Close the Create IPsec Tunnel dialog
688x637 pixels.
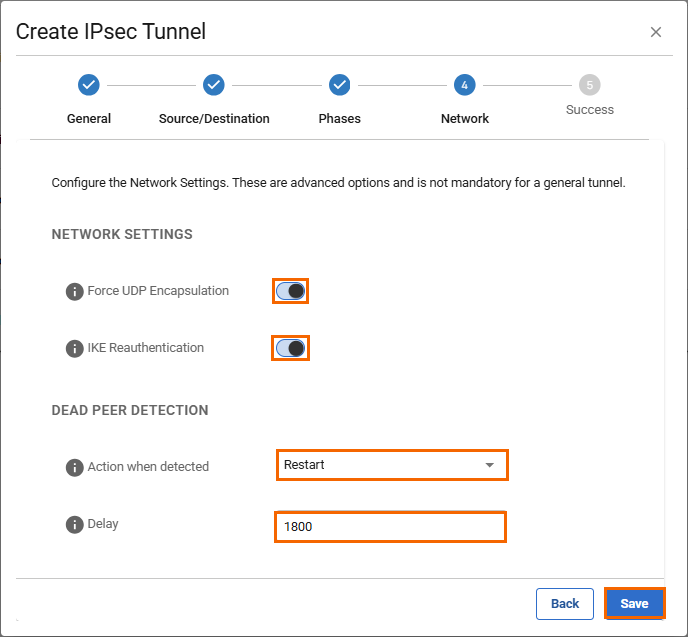coord(656,32)
